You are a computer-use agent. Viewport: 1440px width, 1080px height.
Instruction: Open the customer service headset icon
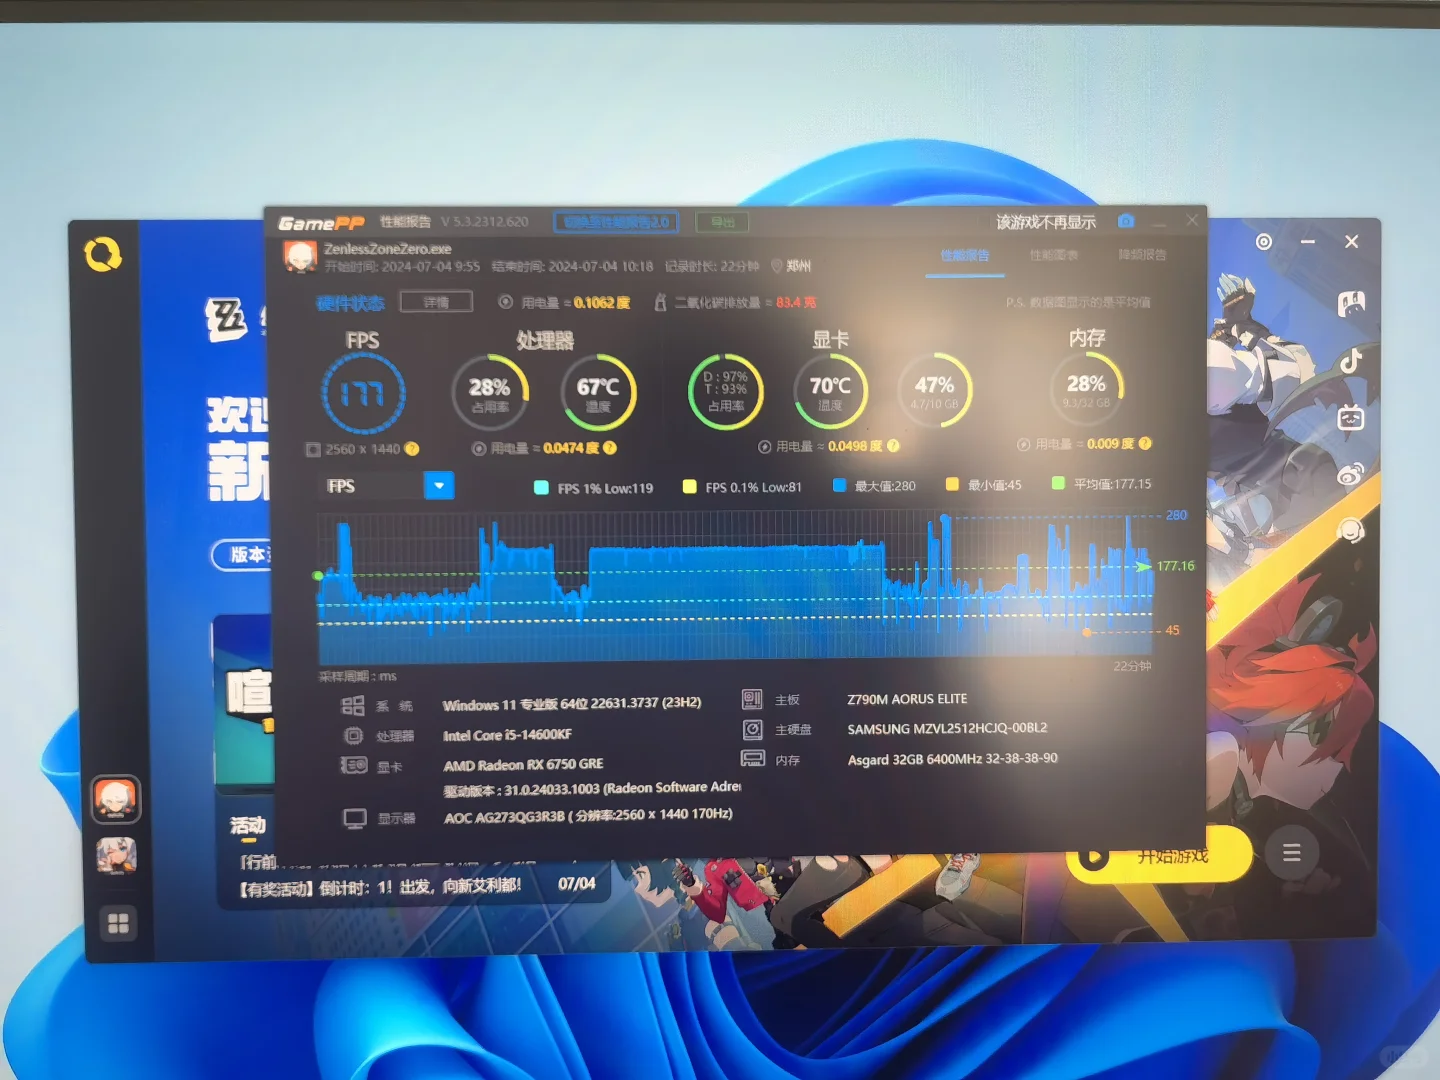pos(1351,530)
